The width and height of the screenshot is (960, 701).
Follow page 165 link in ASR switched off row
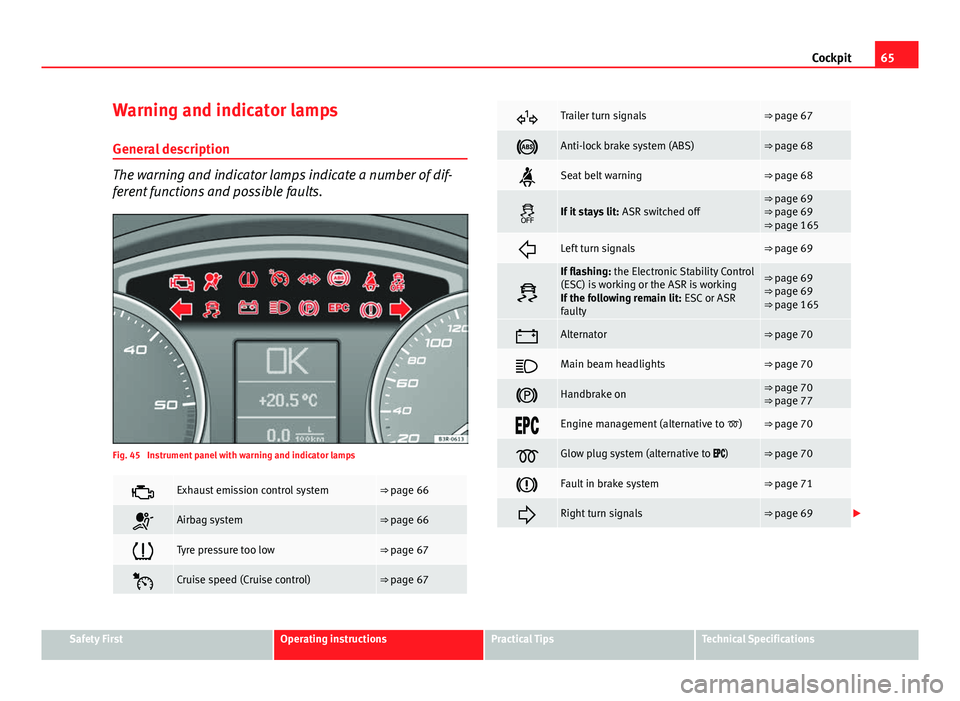tap(791, 225)
